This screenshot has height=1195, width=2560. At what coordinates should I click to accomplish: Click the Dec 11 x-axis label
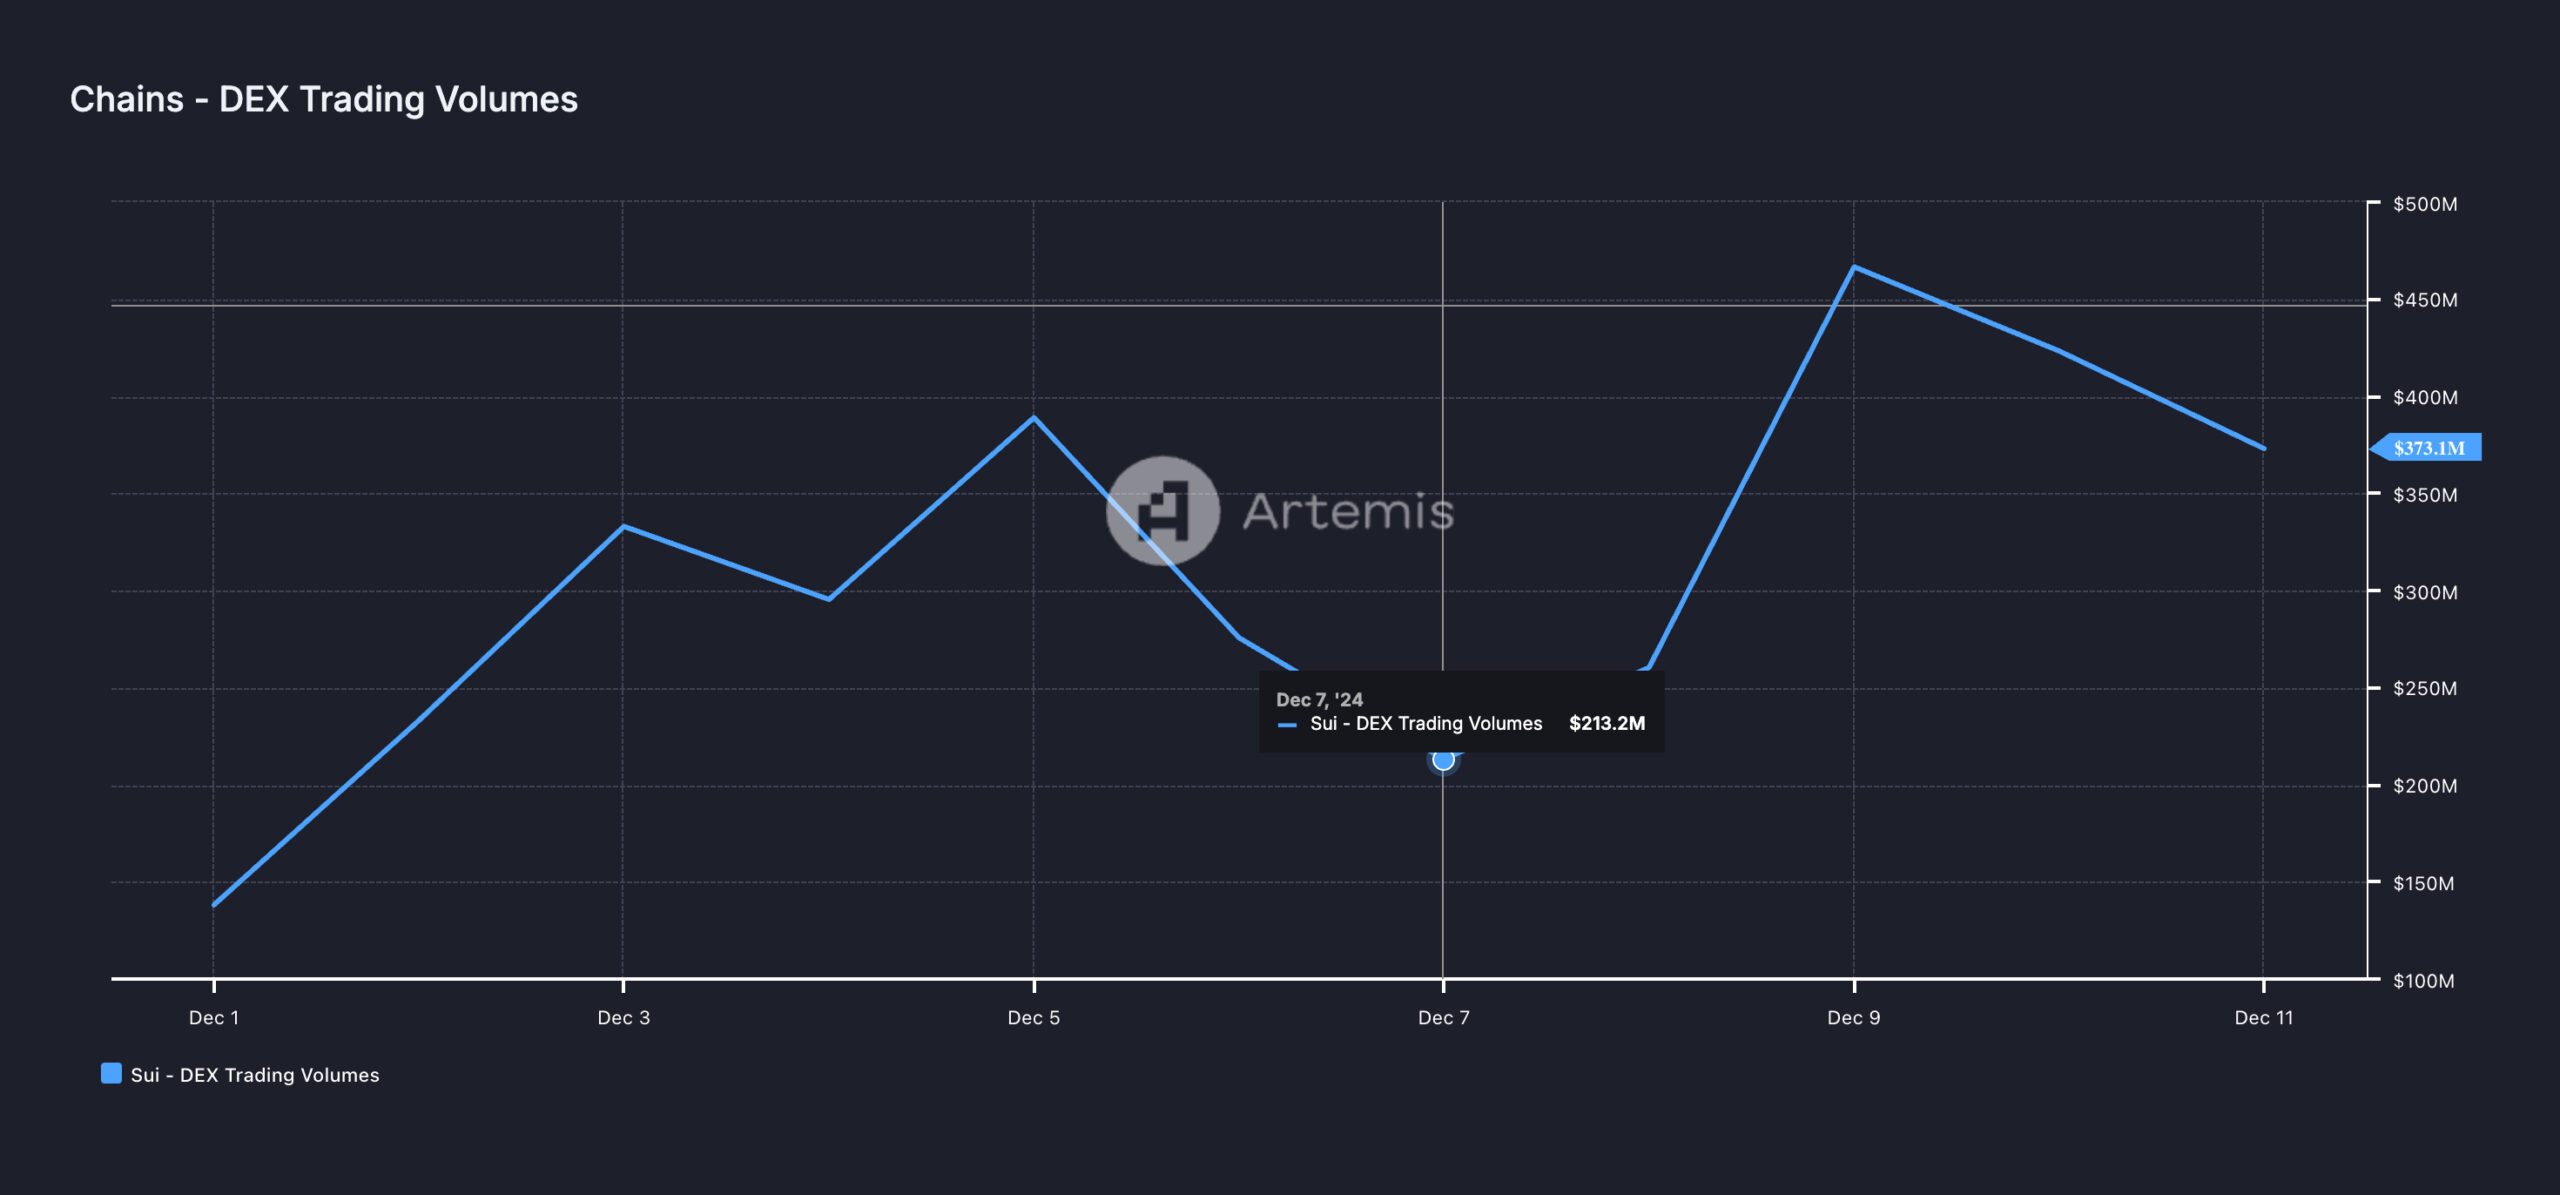(2263, 1018)
